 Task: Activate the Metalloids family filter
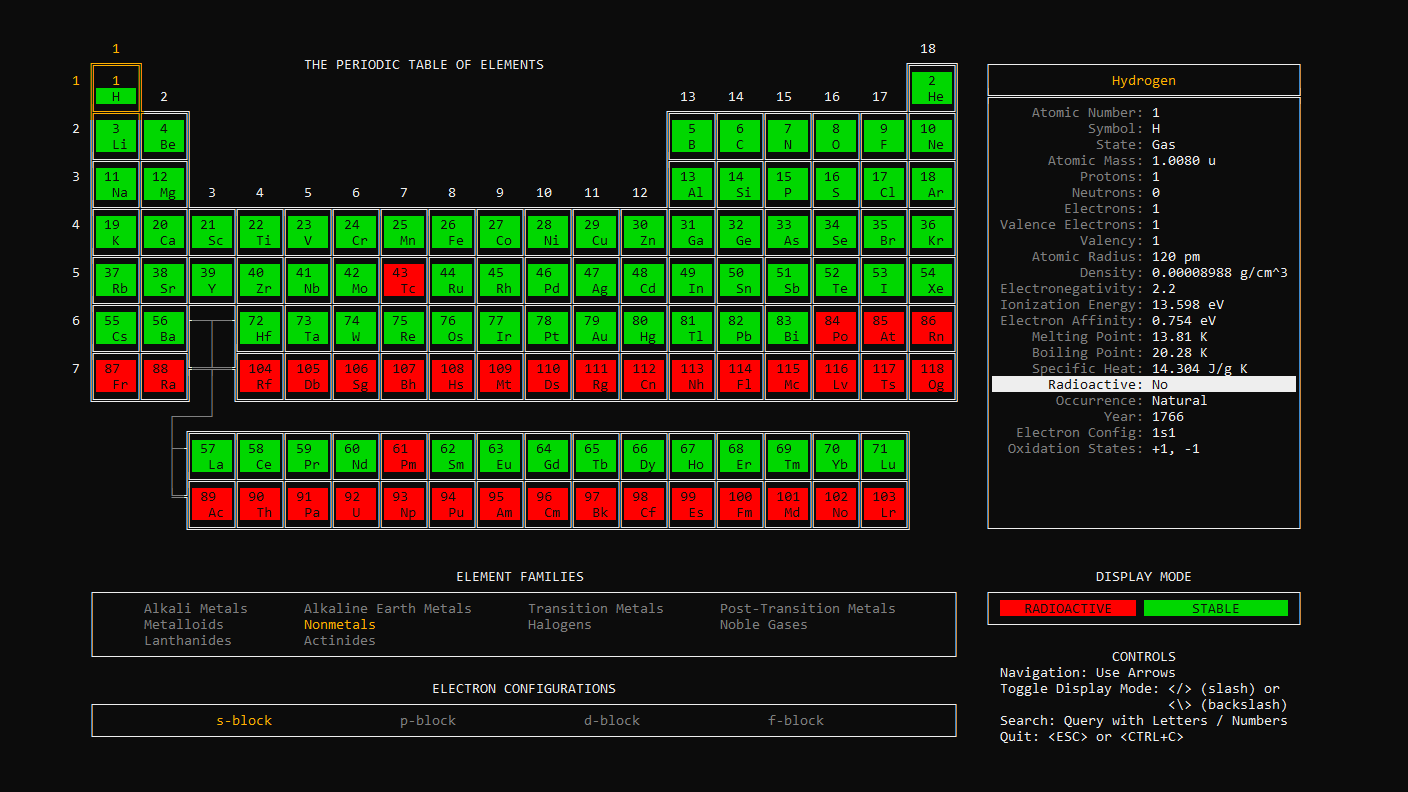pos(183,623)
